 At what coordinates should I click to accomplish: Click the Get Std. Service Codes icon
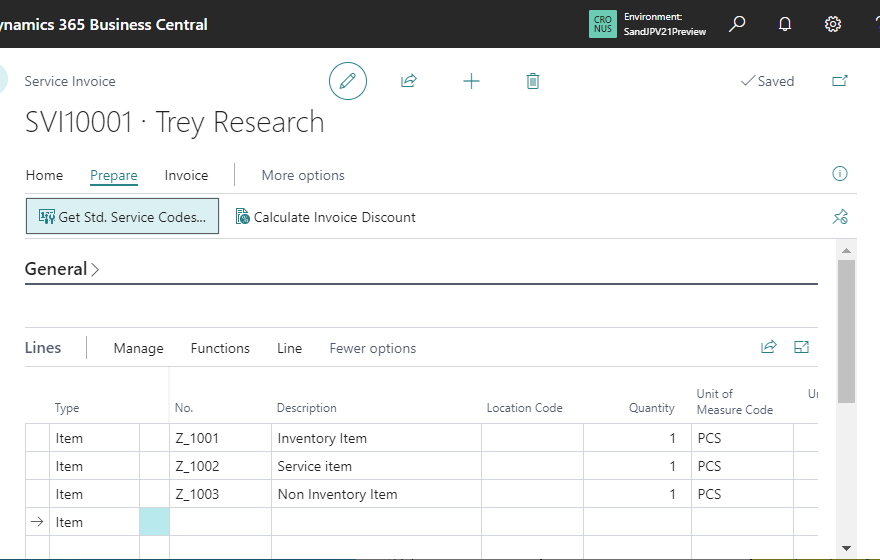47,217
